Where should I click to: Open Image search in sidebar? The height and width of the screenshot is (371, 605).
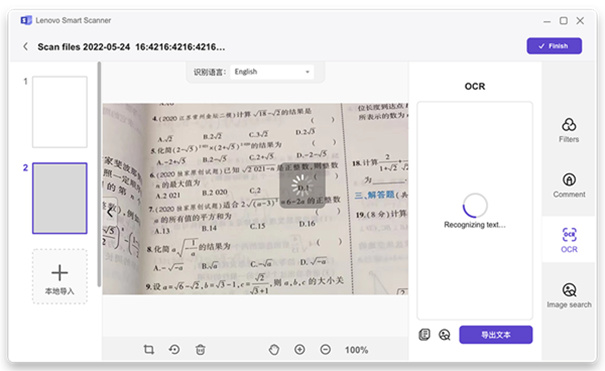tap(569, 295)
